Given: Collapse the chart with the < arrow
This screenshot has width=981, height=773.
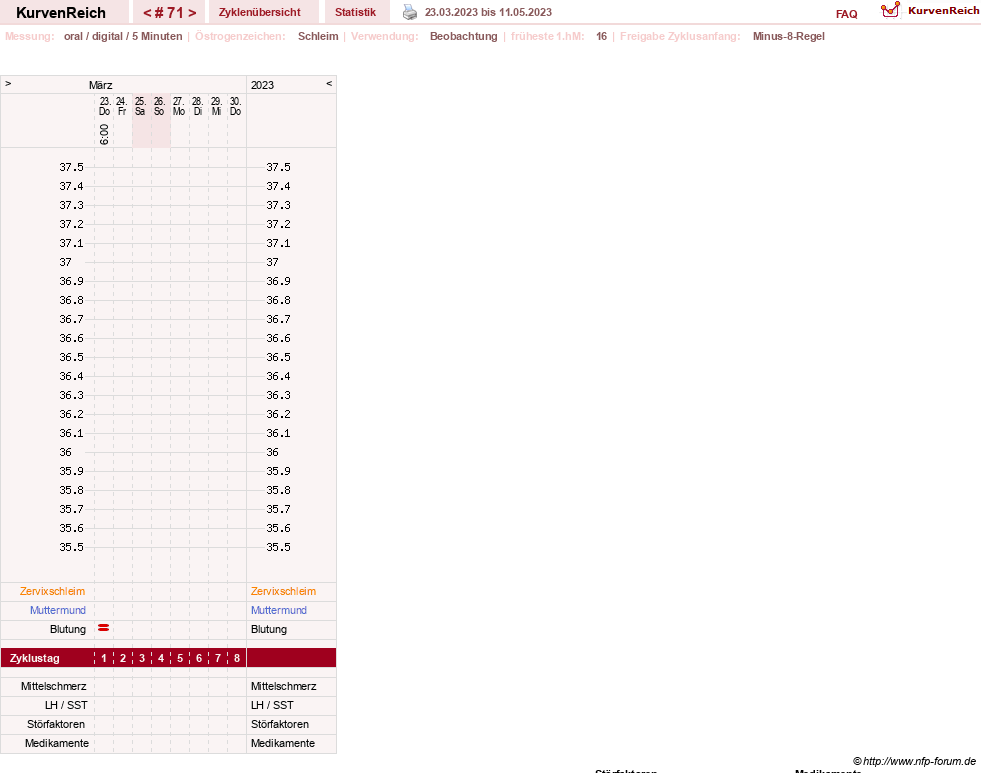Looking at the screenshot, I should tap(329, 83).
